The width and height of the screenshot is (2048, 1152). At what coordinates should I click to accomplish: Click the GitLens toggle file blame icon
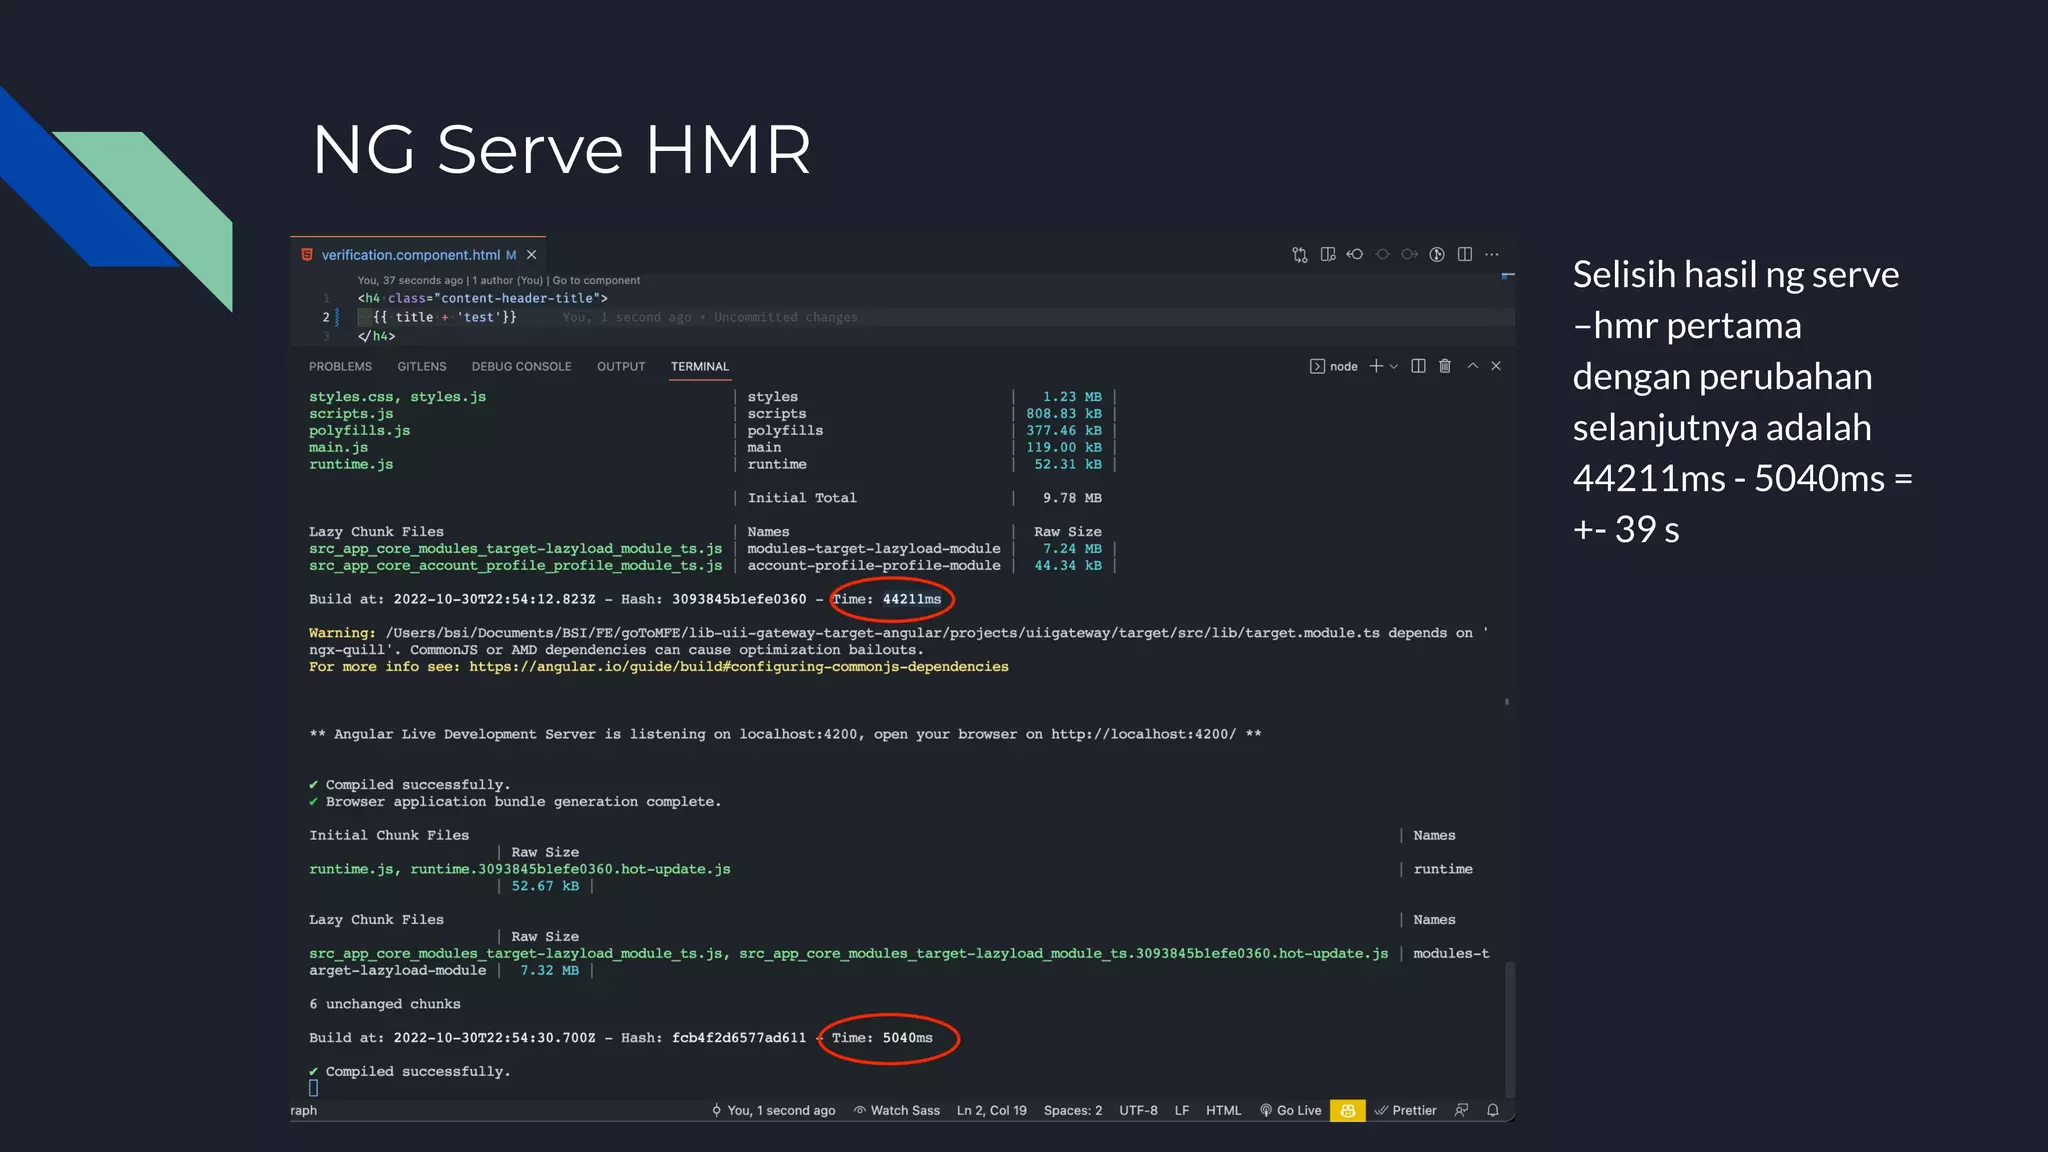(x=1437, y=255)
